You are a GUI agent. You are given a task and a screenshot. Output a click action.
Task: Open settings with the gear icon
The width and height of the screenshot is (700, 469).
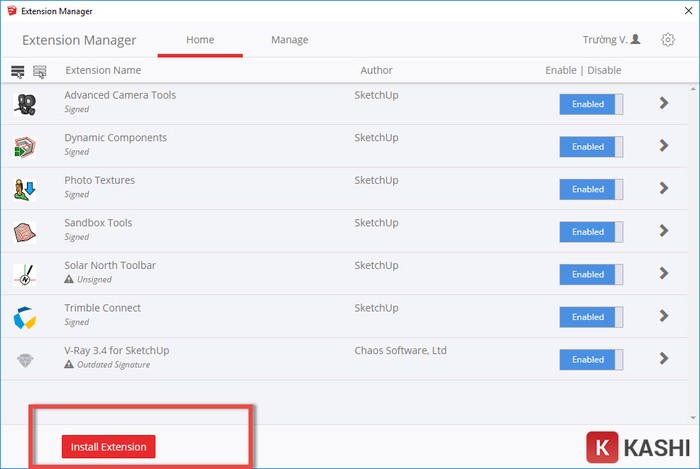pos(668,40)
